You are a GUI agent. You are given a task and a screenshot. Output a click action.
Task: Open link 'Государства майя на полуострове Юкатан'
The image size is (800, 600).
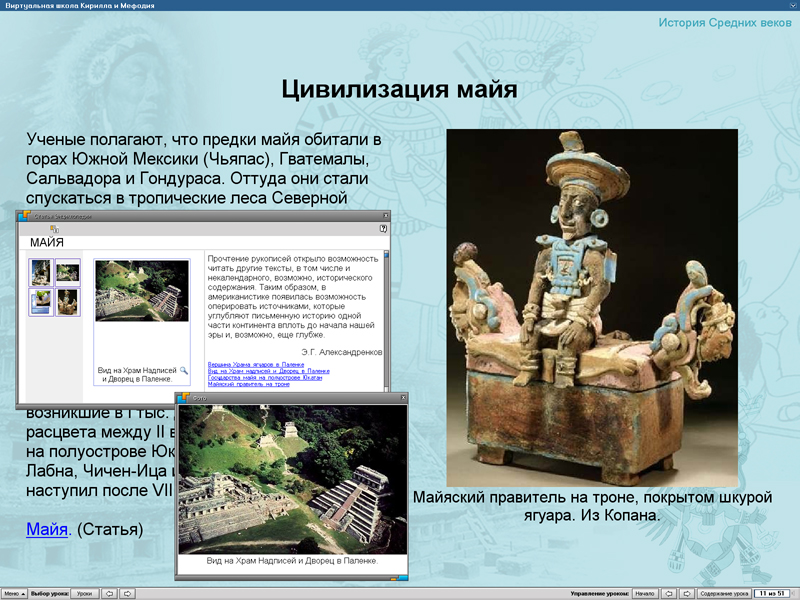coord(265,378)
